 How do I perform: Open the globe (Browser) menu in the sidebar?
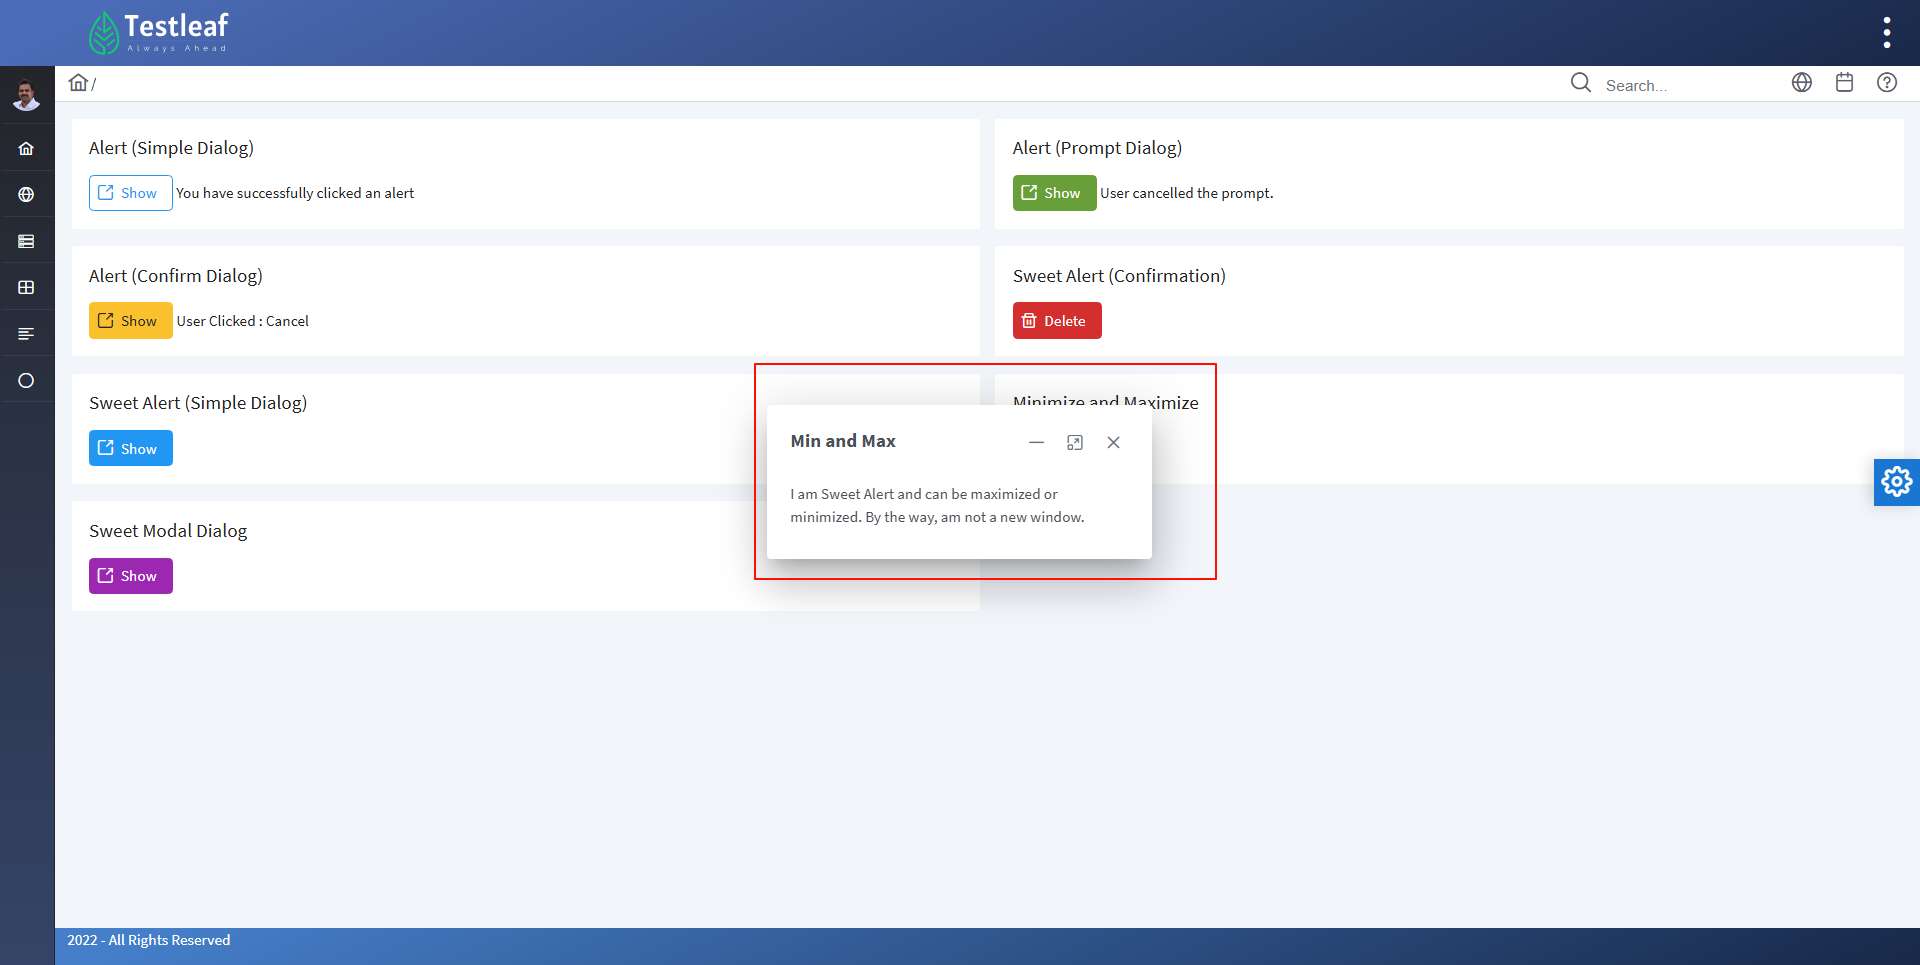[27, 195]
